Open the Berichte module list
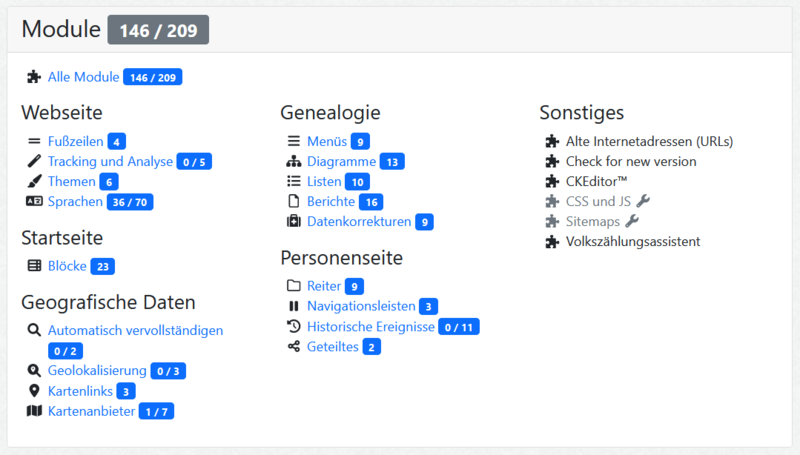This screenshot has height=455, width=800. [x=331, y=201]
